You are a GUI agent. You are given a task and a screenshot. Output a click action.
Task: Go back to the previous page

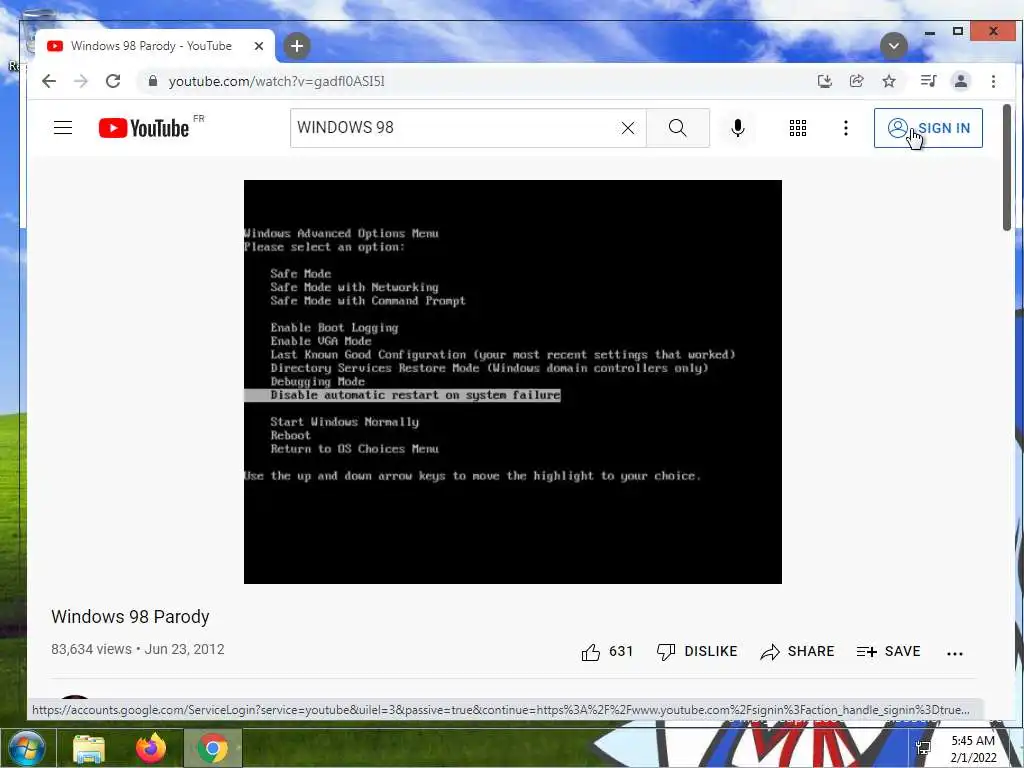pos(49,81)
